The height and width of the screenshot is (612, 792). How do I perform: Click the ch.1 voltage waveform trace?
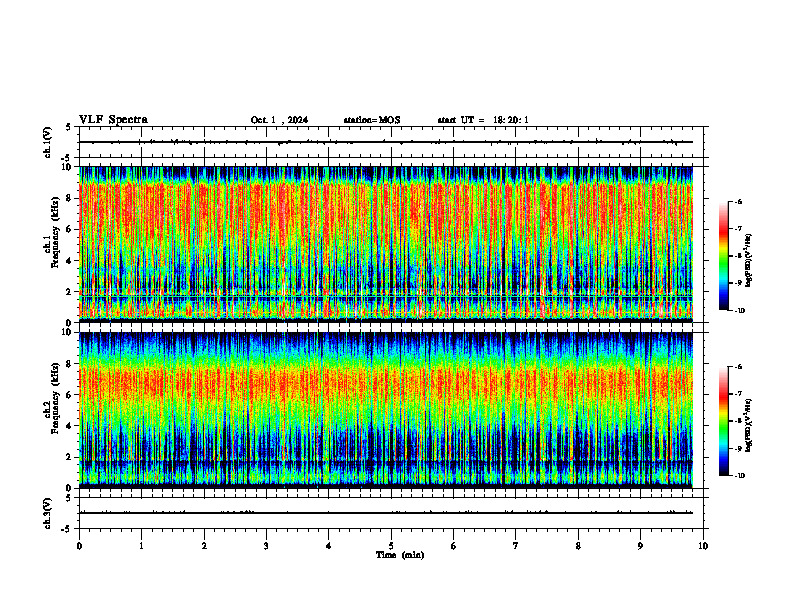[386, 142]
